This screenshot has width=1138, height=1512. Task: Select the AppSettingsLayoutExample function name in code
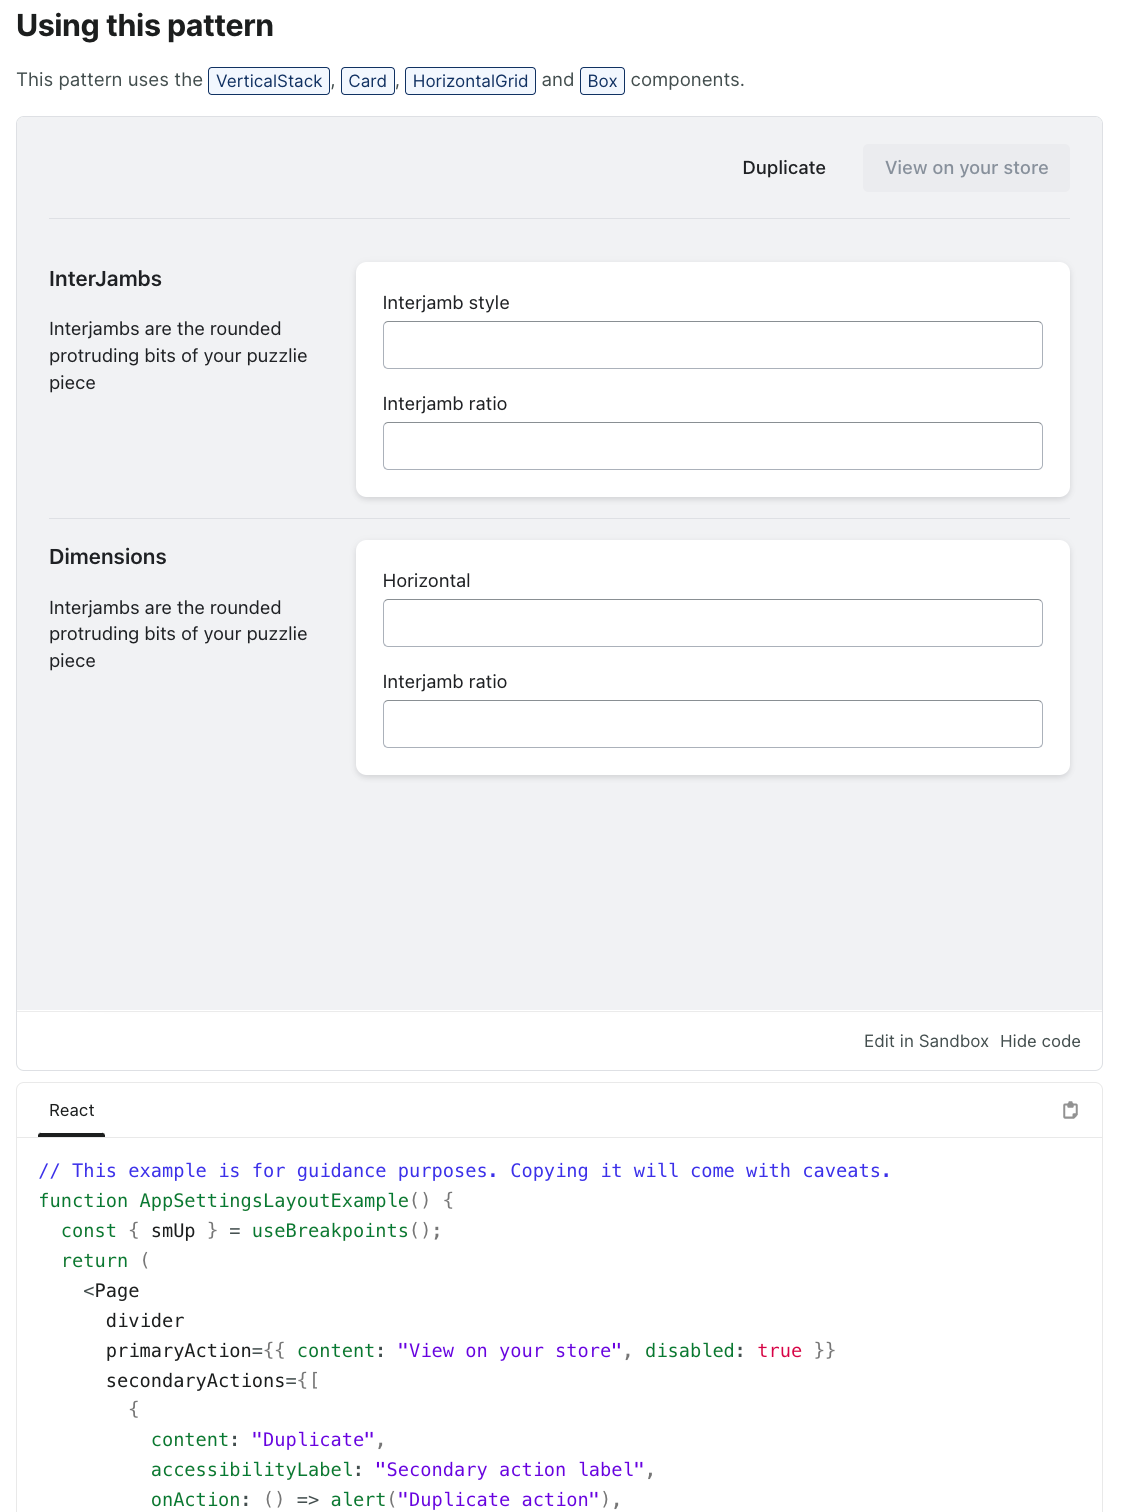[x=272, y=1200]
